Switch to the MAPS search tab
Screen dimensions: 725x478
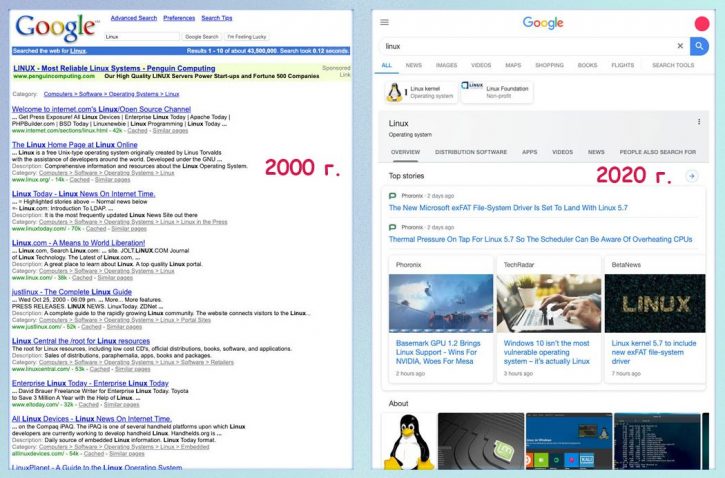(x=513, y=65)
